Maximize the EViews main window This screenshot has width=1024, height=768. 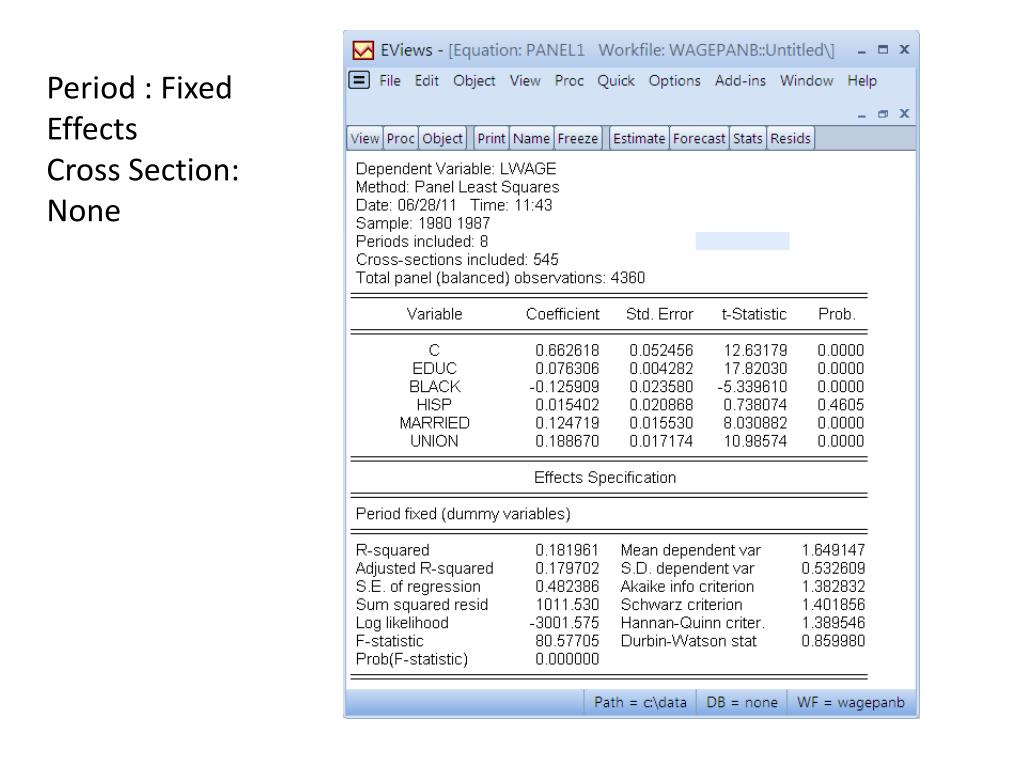[883, 50]
